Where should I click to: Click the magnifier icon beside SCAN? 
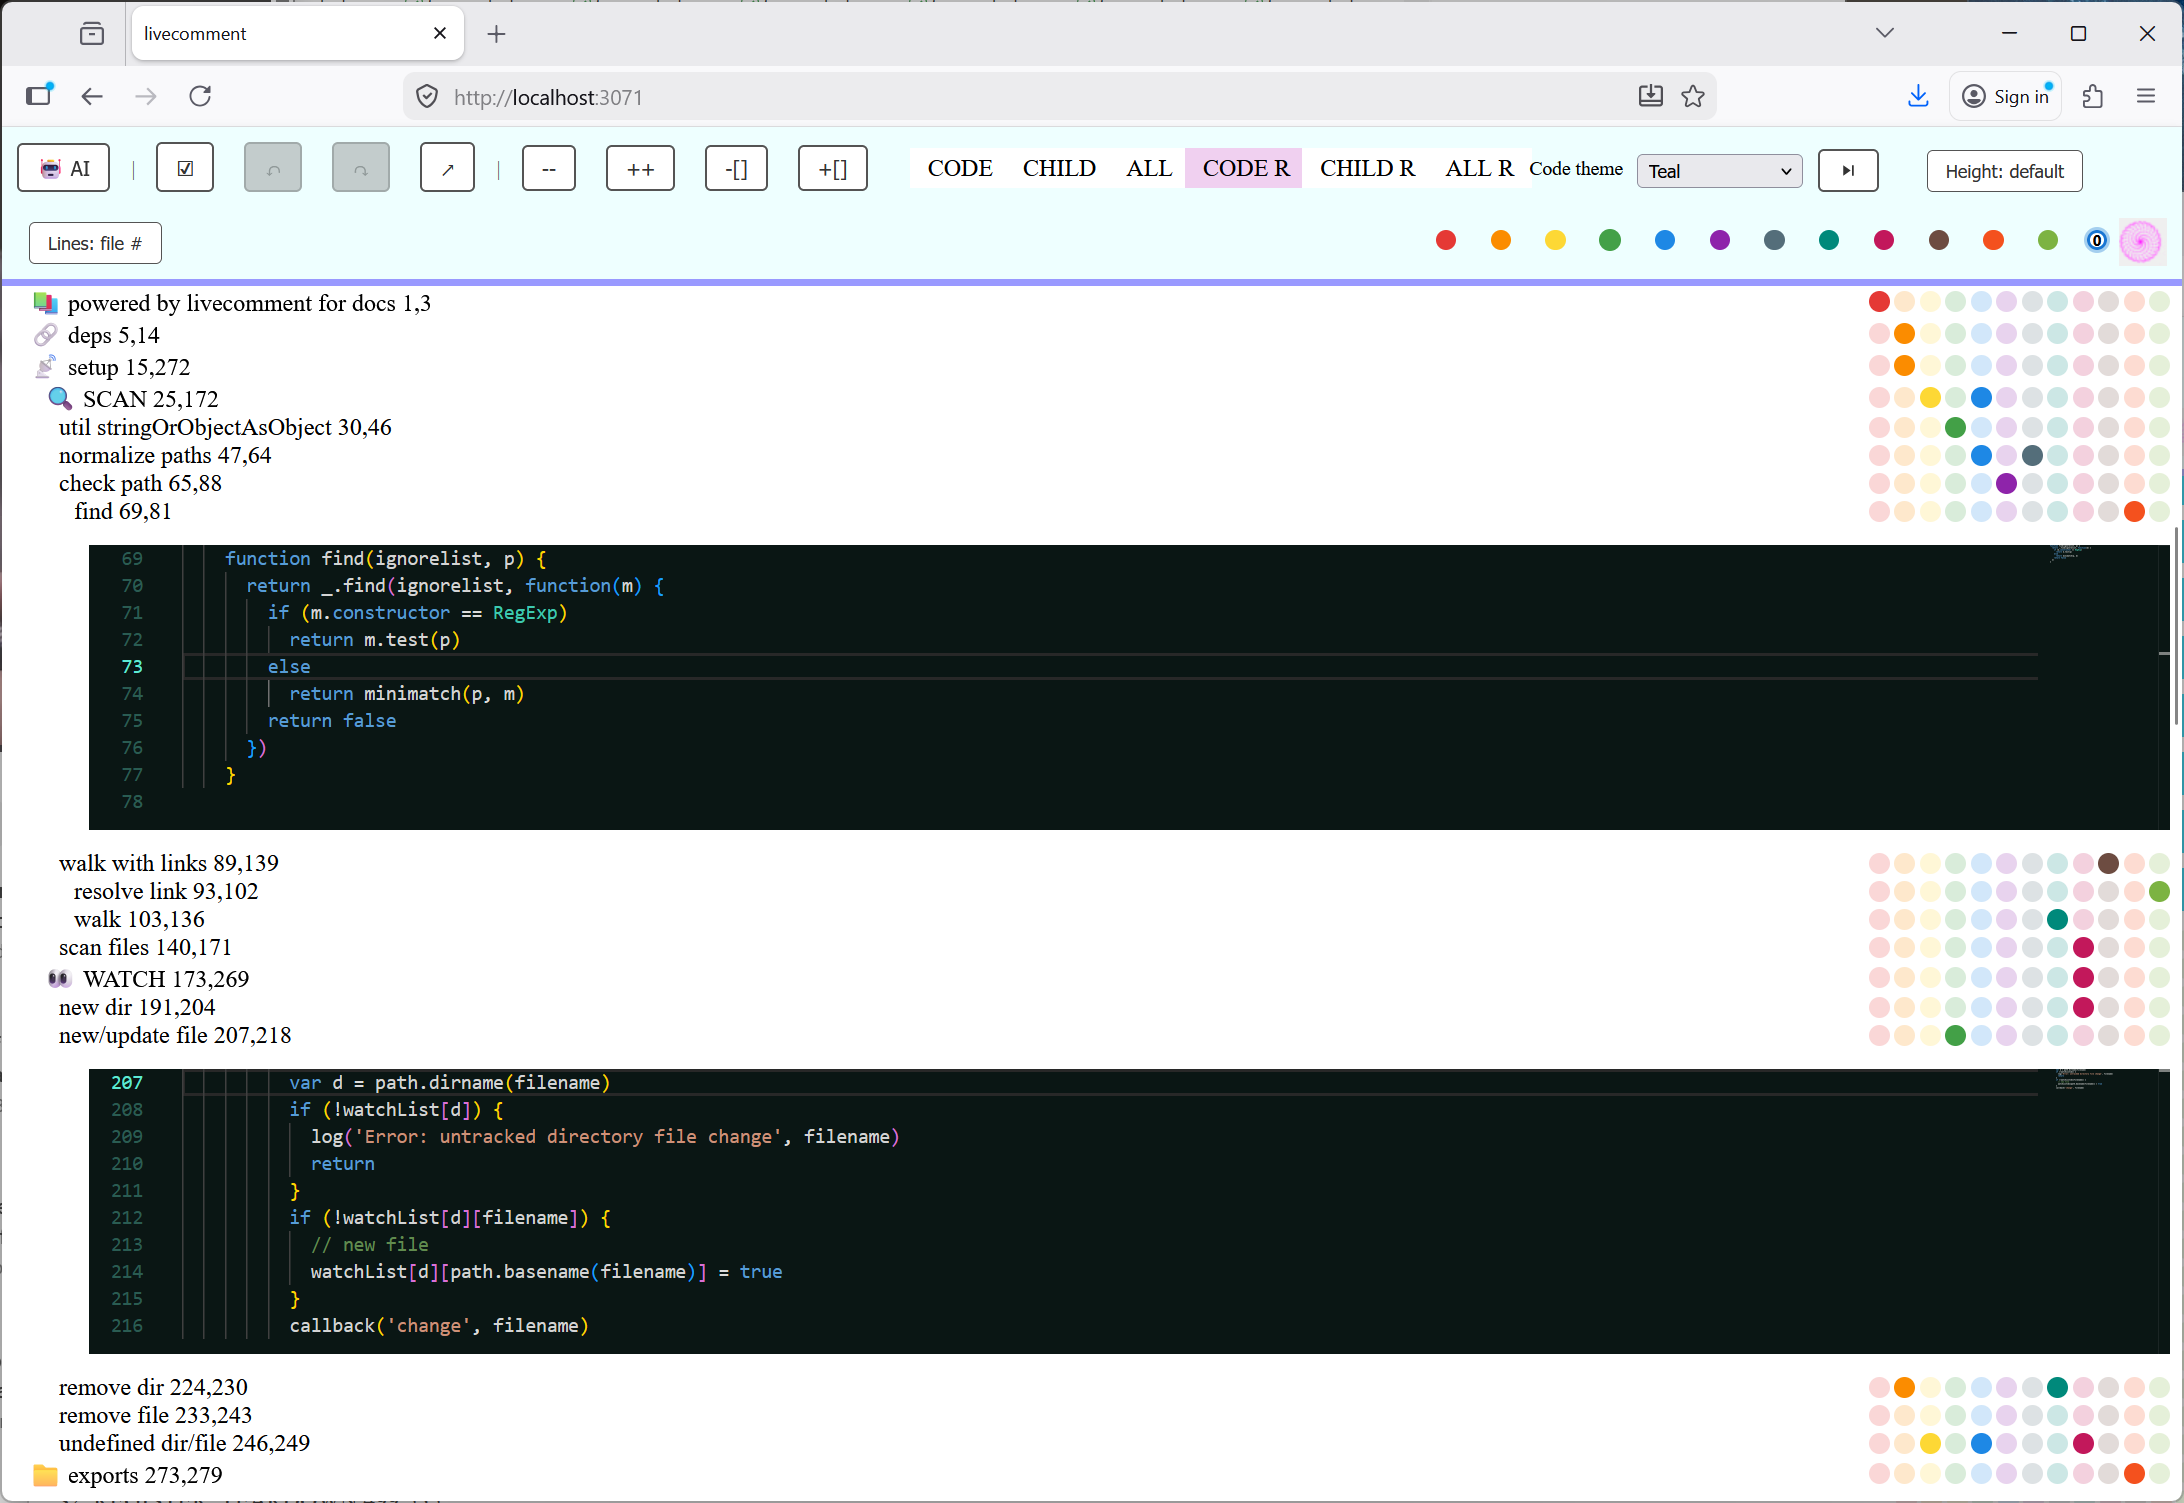click(x=60, y=399)
